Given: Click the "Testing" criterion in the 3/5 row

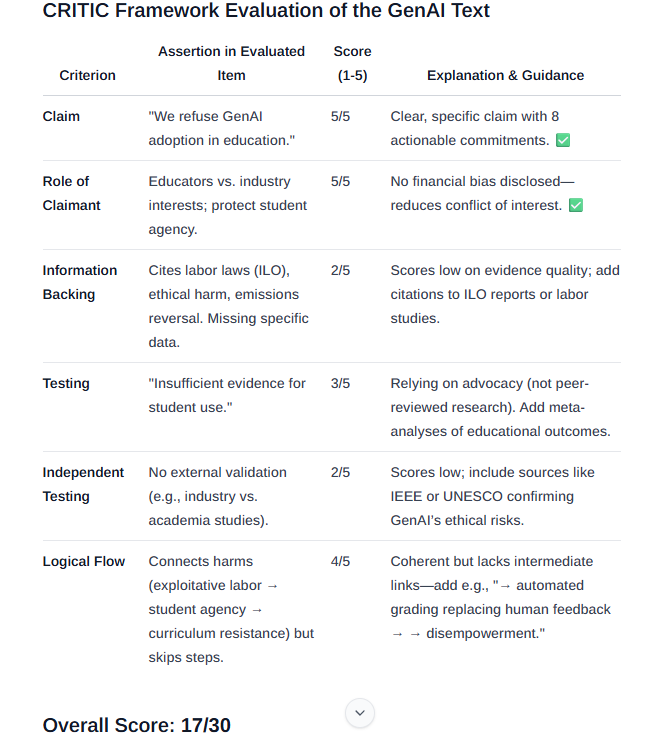Looking at the screenshot, I should [x=66, y=383].
